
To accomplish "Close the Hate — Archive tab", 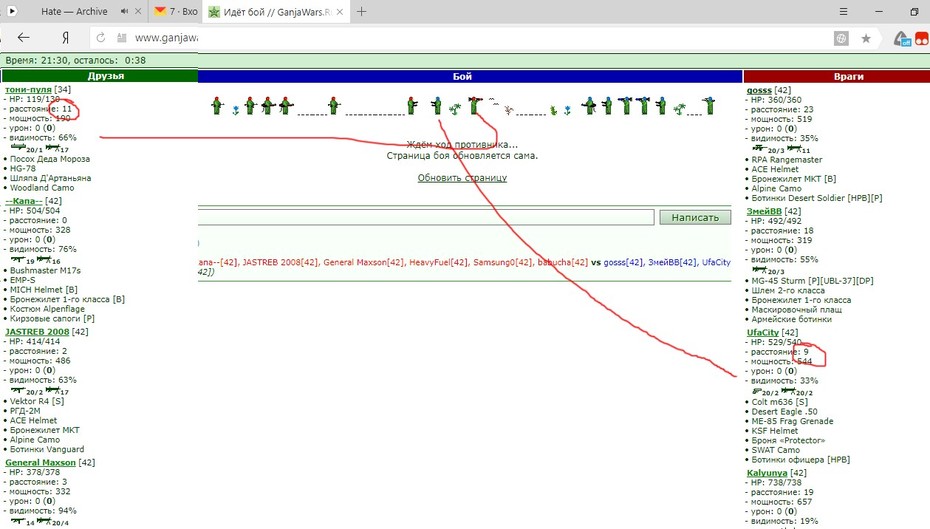I will (x=138, y=11).
